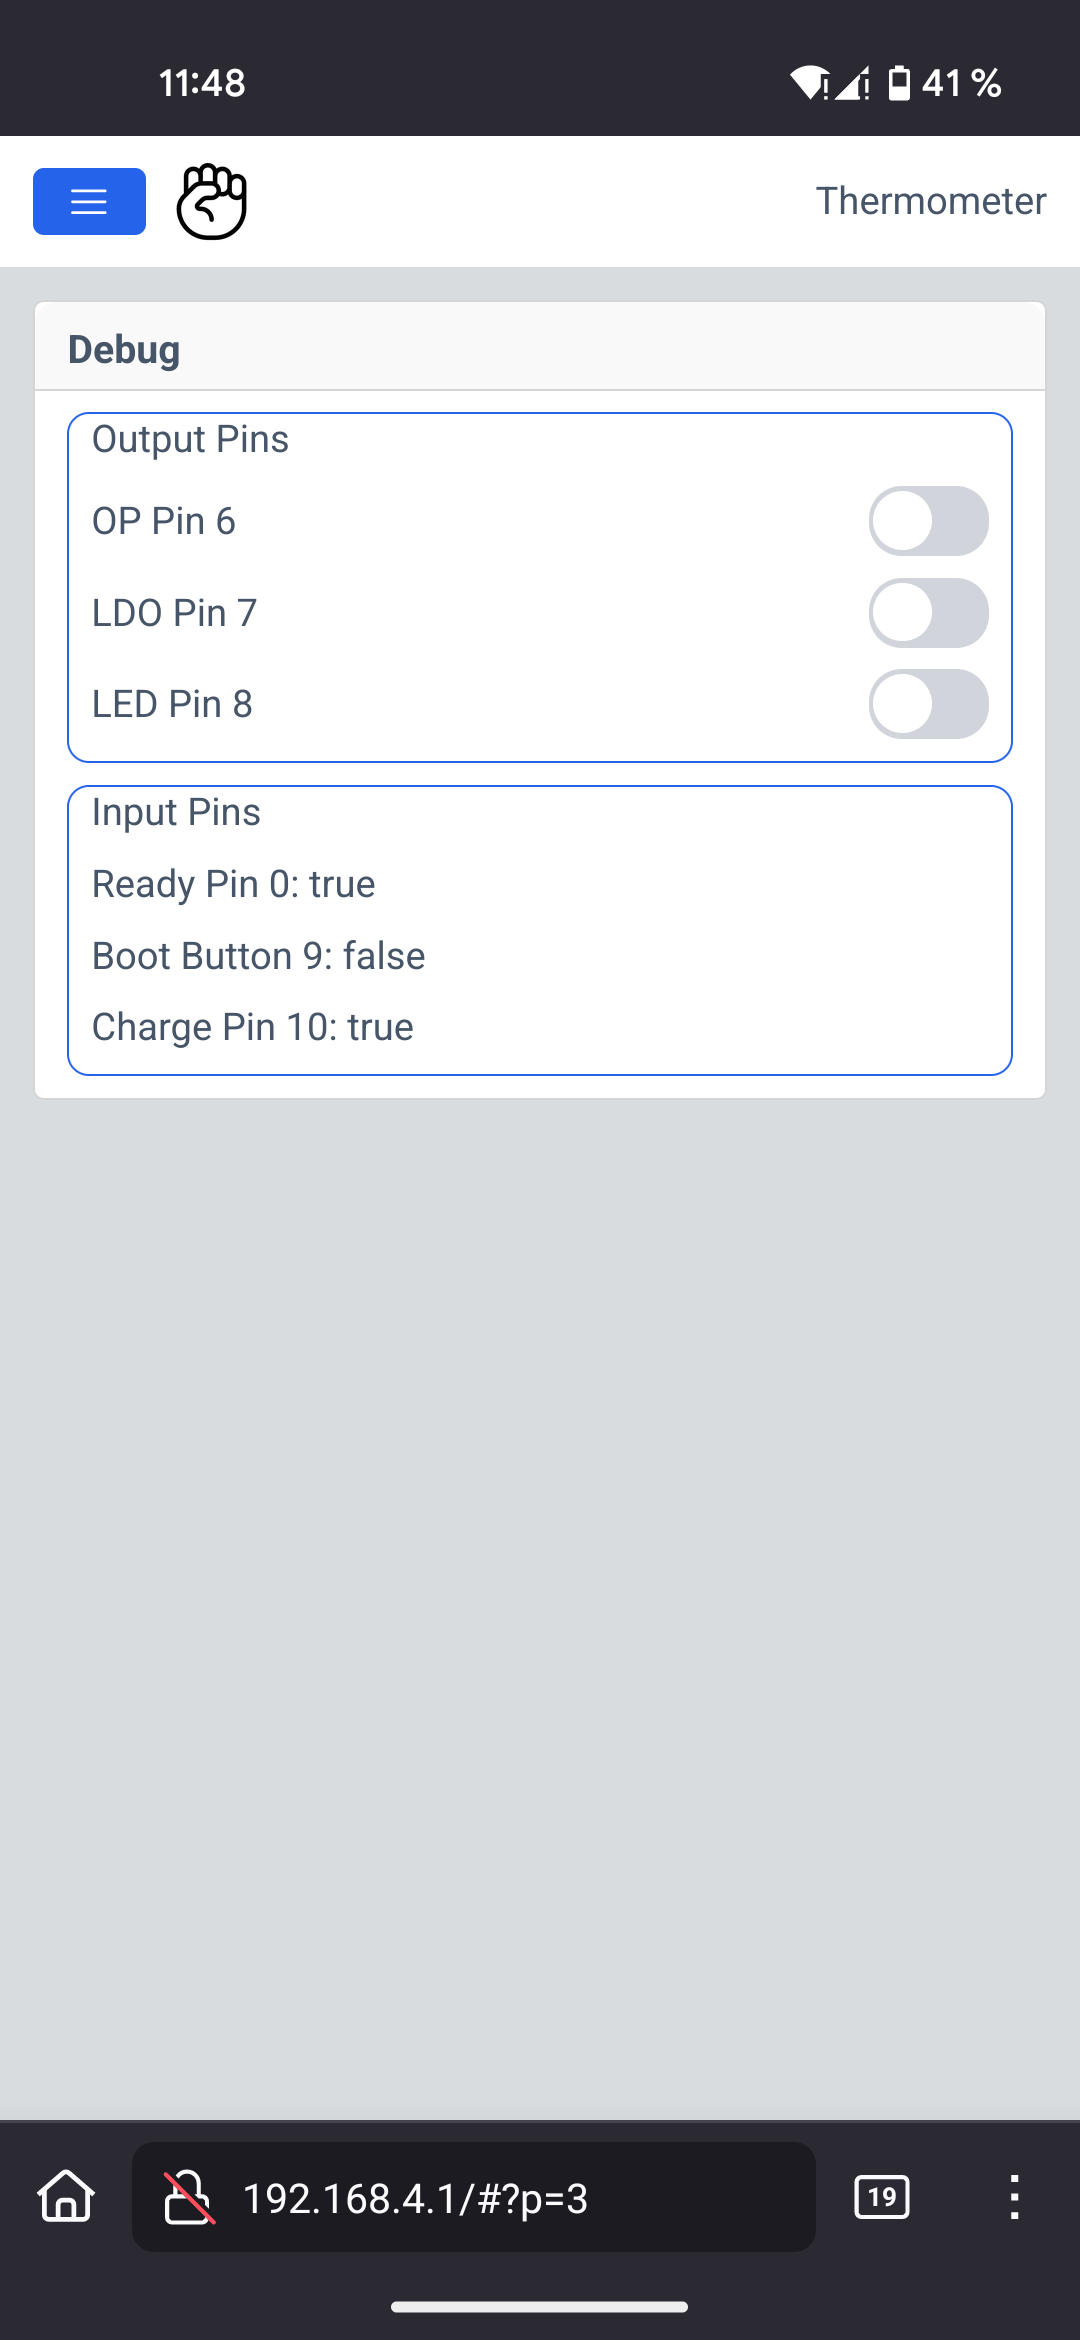Tap the insecure connection lock icon
Viewport: 1080px width, 2340px height.
click(188, 2197)
